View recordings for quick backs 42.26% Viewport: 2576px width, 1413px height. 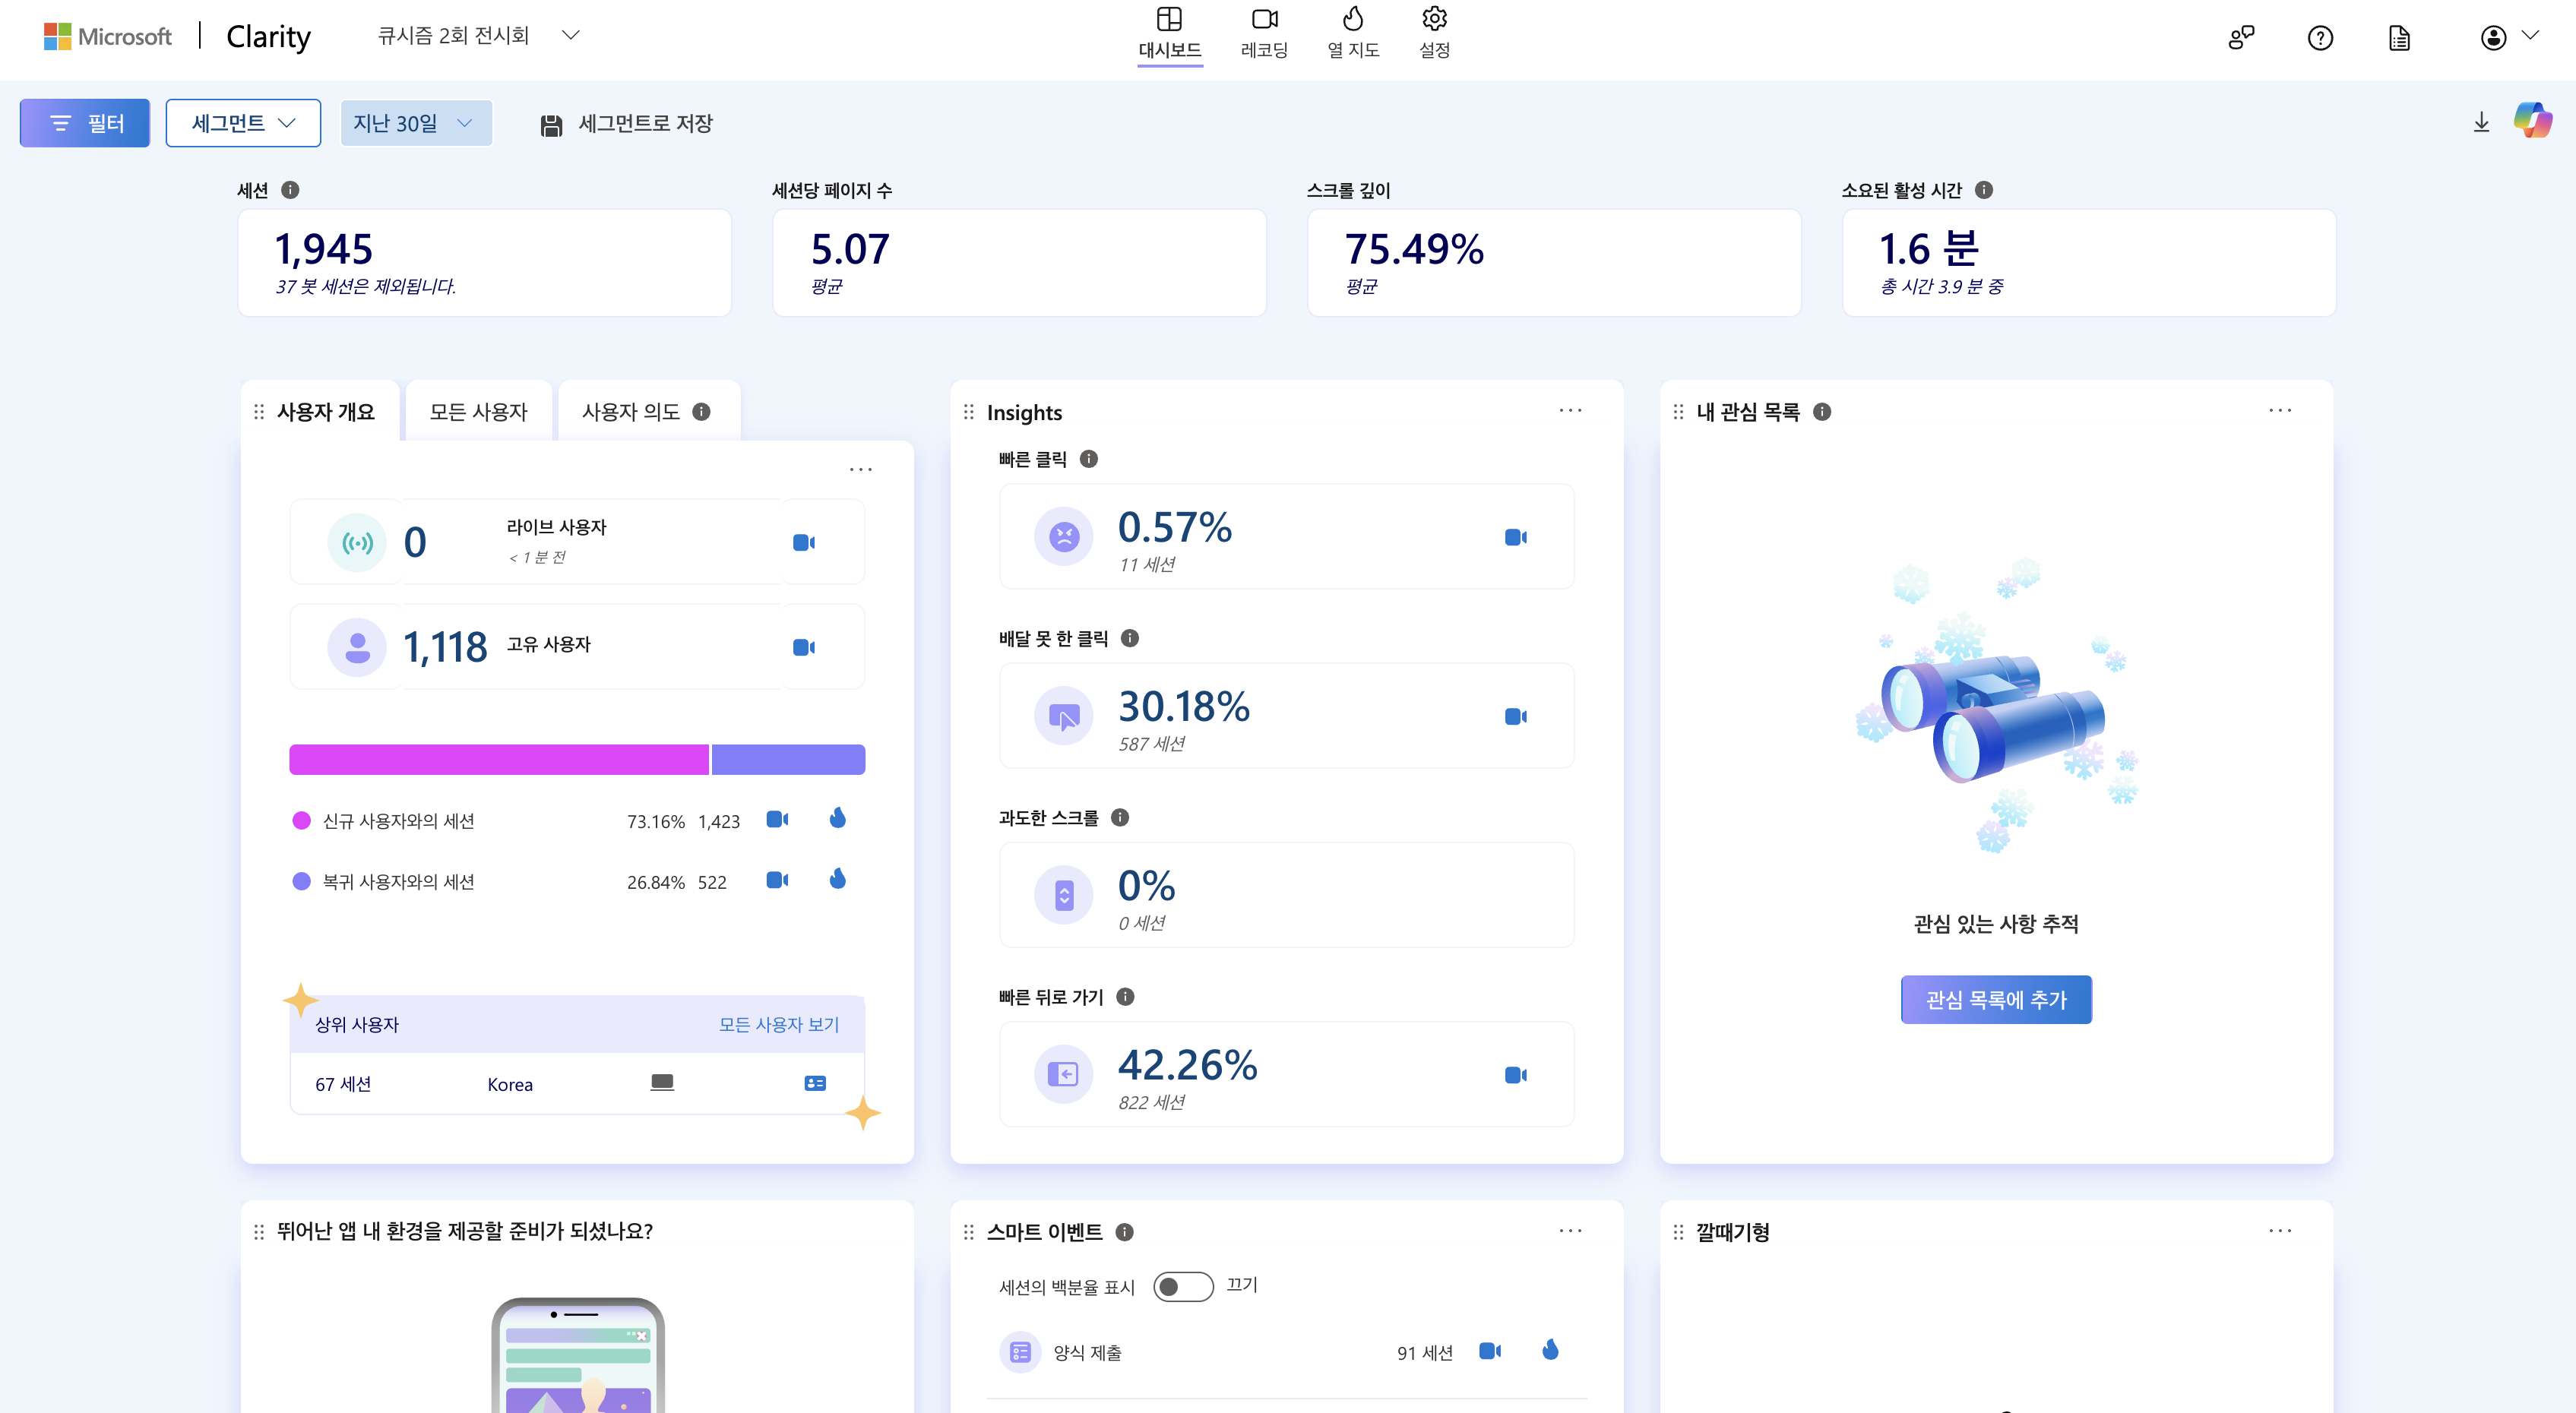(x=1515, y=1075)
